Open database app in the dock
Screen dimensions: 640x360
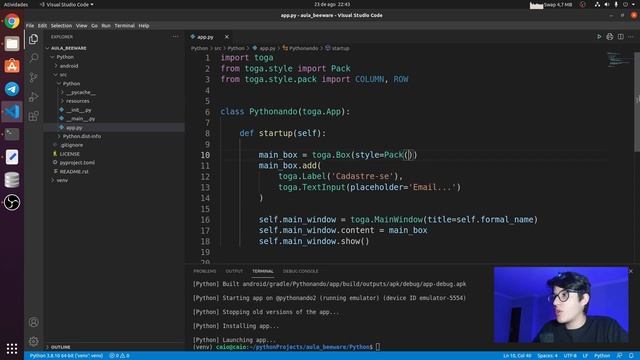click(12, 180)
